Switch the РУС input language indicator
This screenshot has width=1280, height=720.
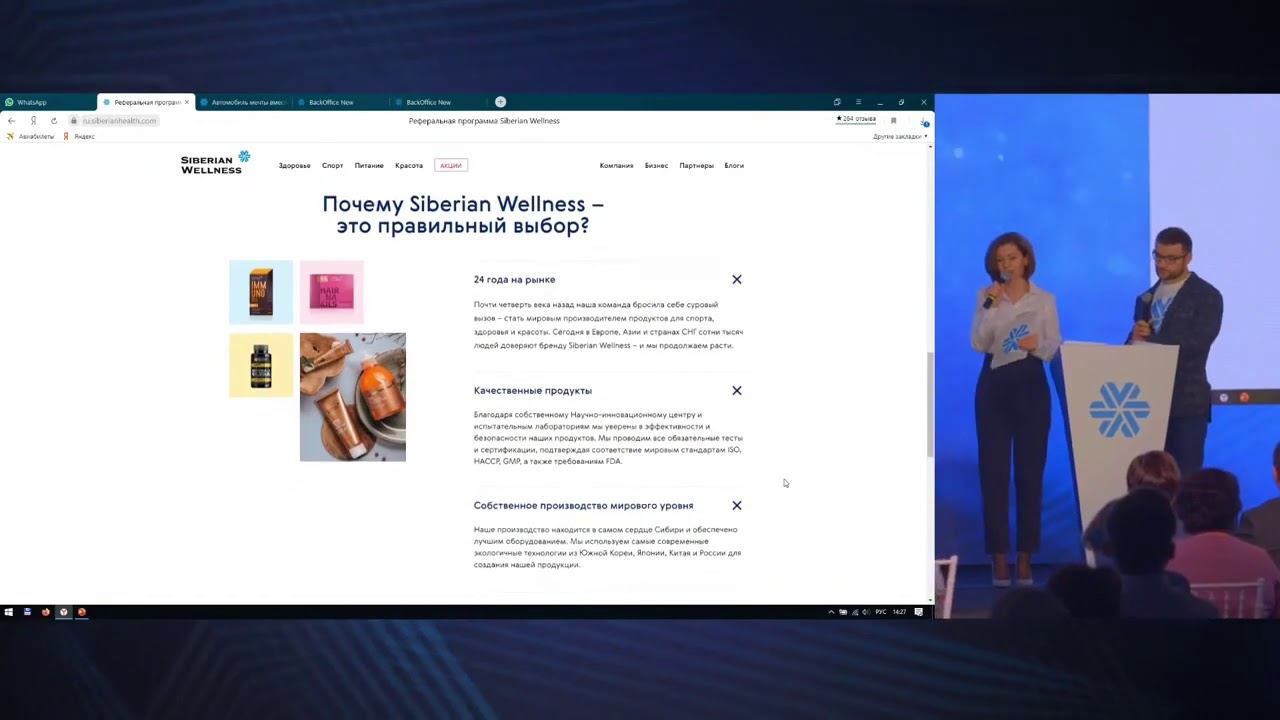[x=881, y=612]
